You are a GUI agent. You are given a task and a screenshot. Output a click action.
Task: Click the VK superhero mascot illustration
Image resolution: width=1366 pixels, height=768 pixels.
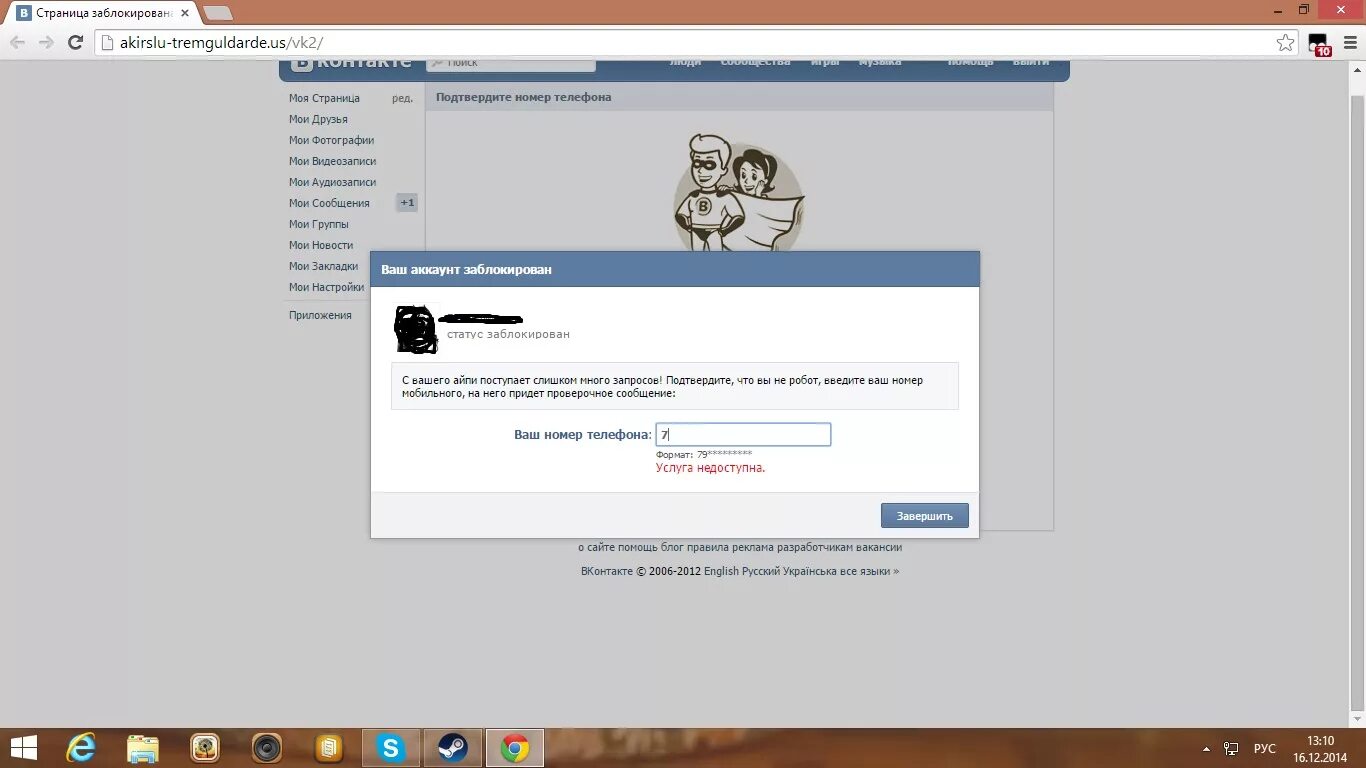click(x=738, y=192)
